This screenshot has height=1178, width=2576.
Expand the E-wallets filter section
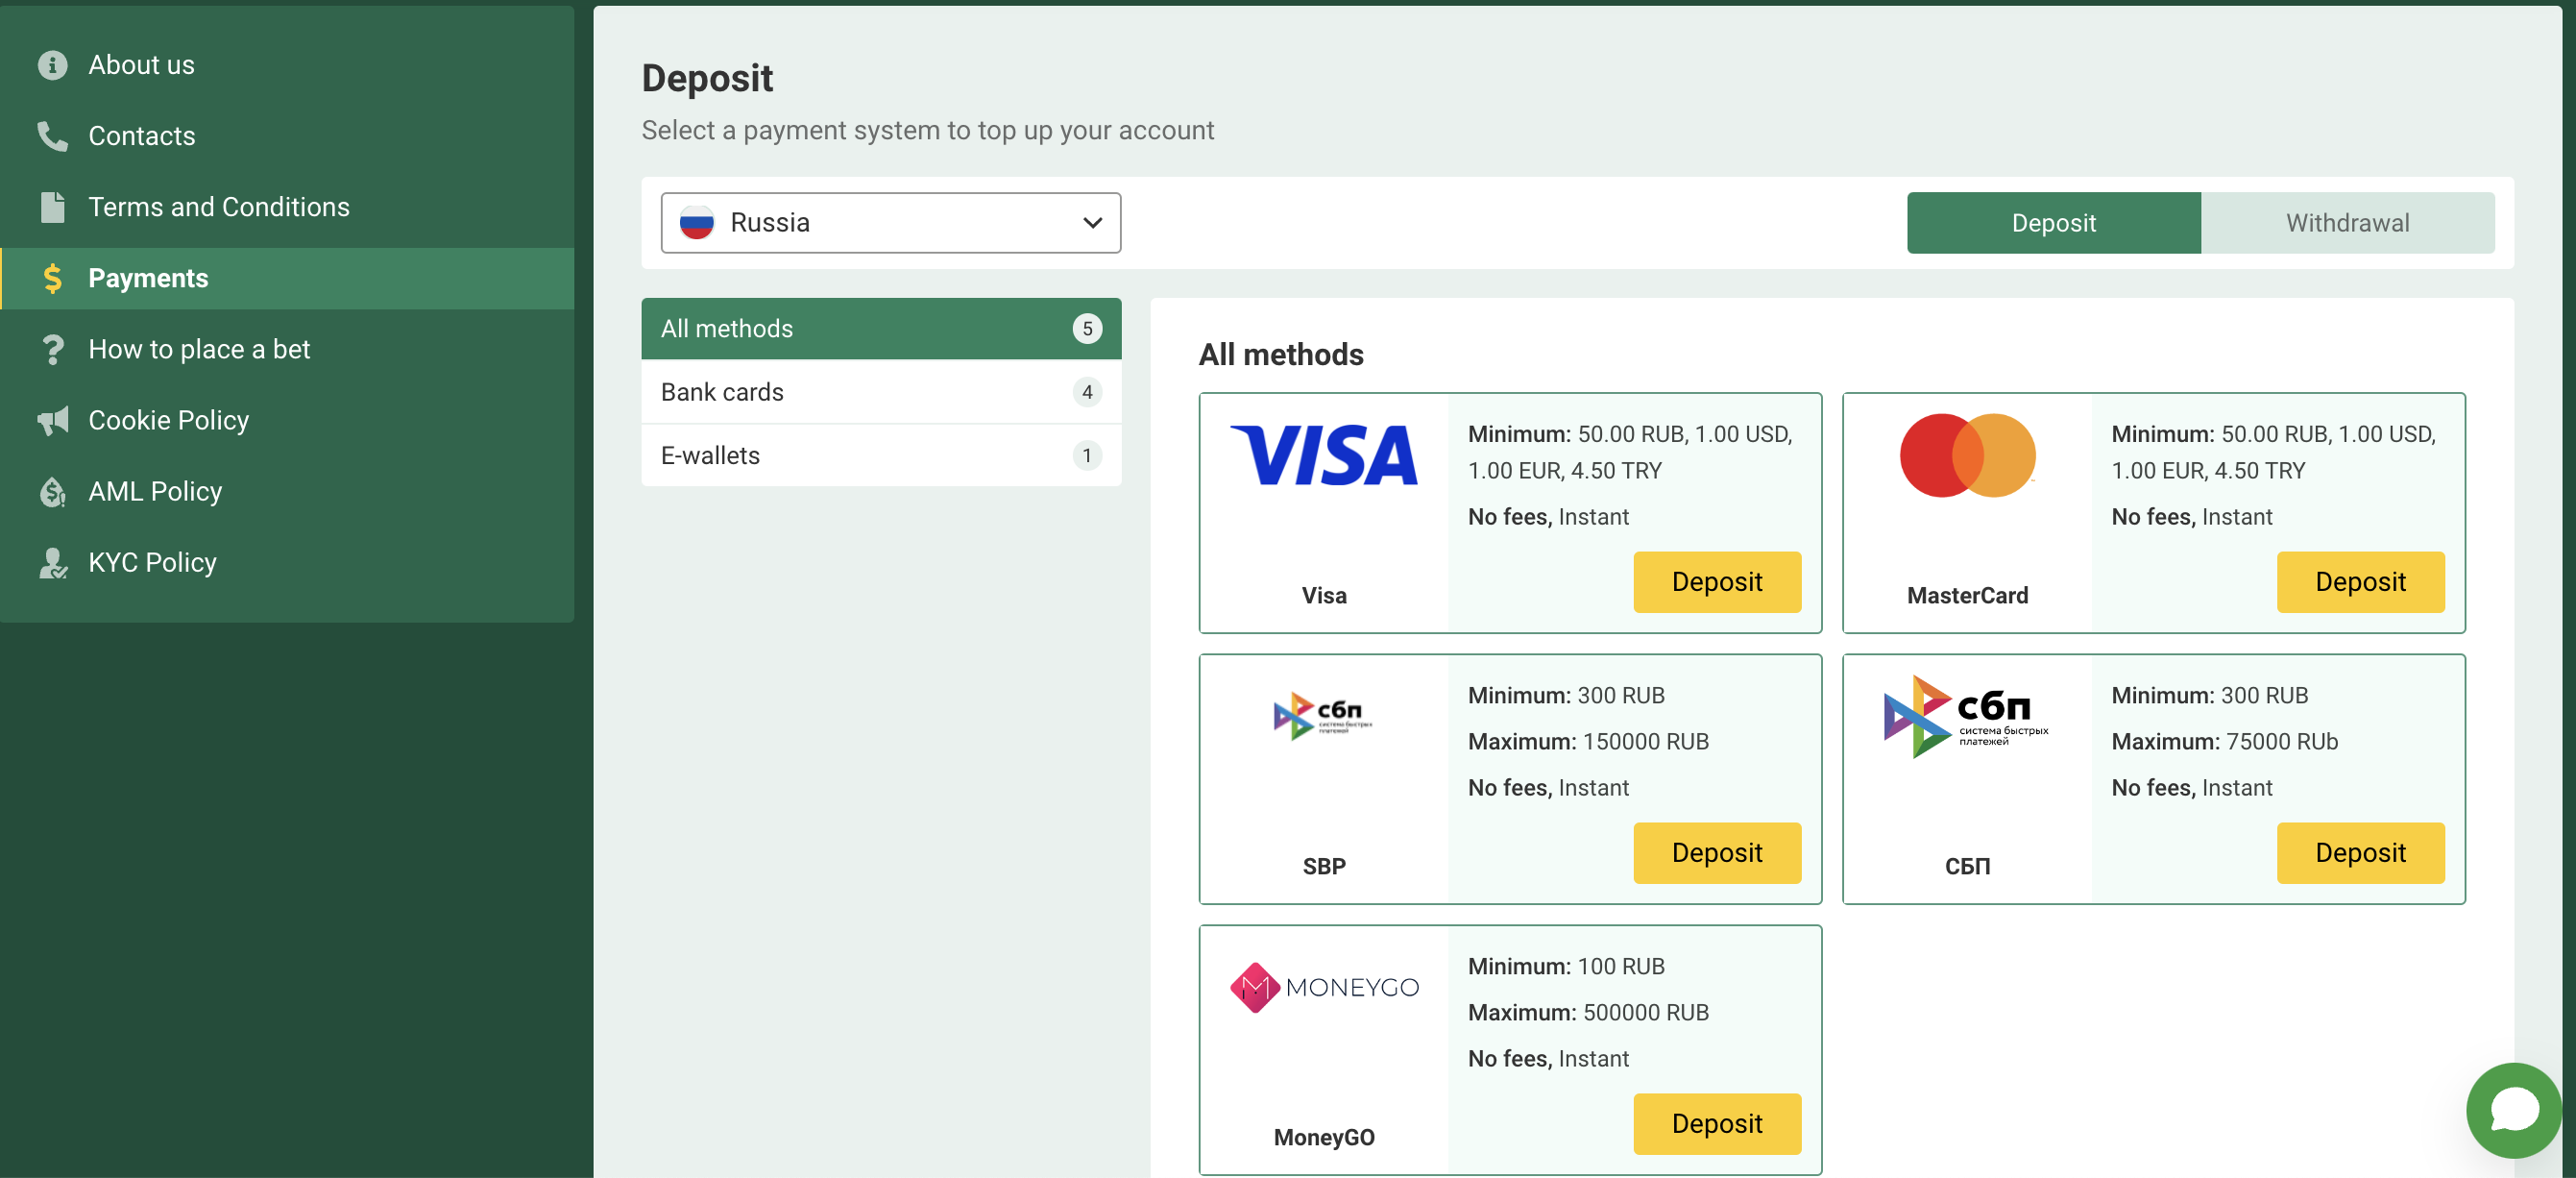pyautogui.click(x=881, y=454)
